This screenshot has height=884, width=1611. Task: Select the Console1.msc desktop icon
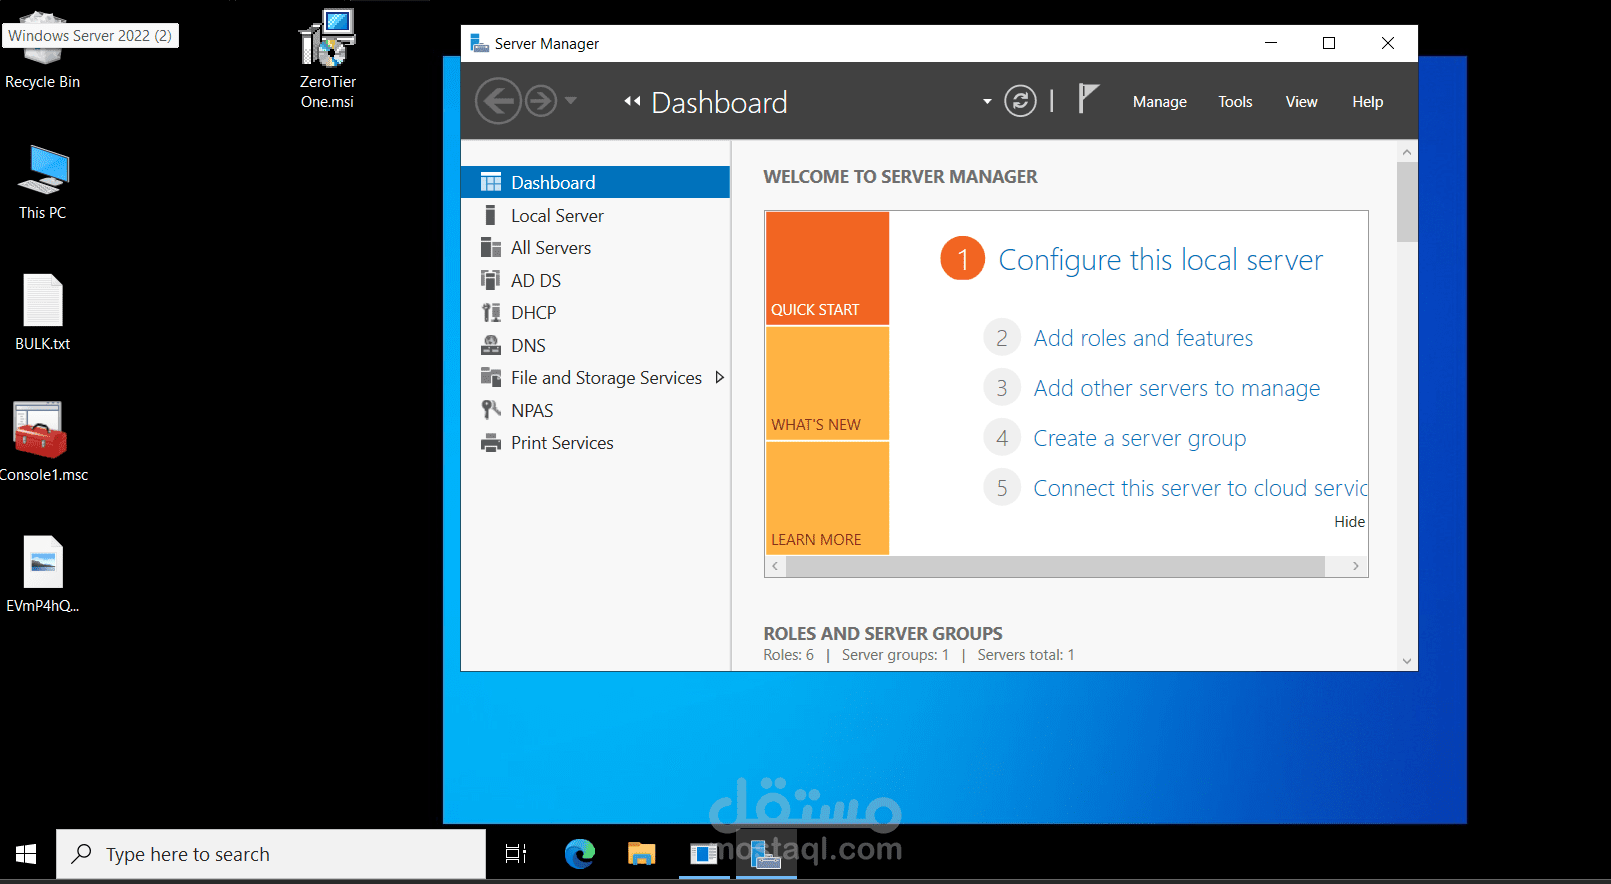tap(42, 442)
